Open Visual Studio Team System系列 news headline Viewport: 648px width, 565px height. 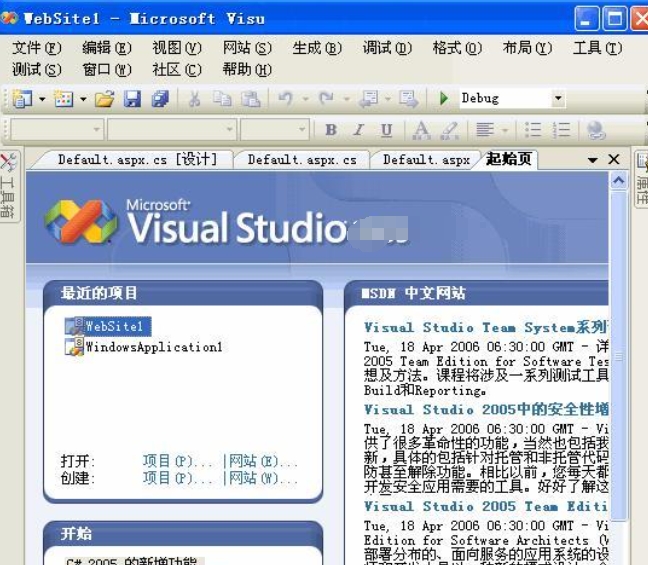point(486,327)
